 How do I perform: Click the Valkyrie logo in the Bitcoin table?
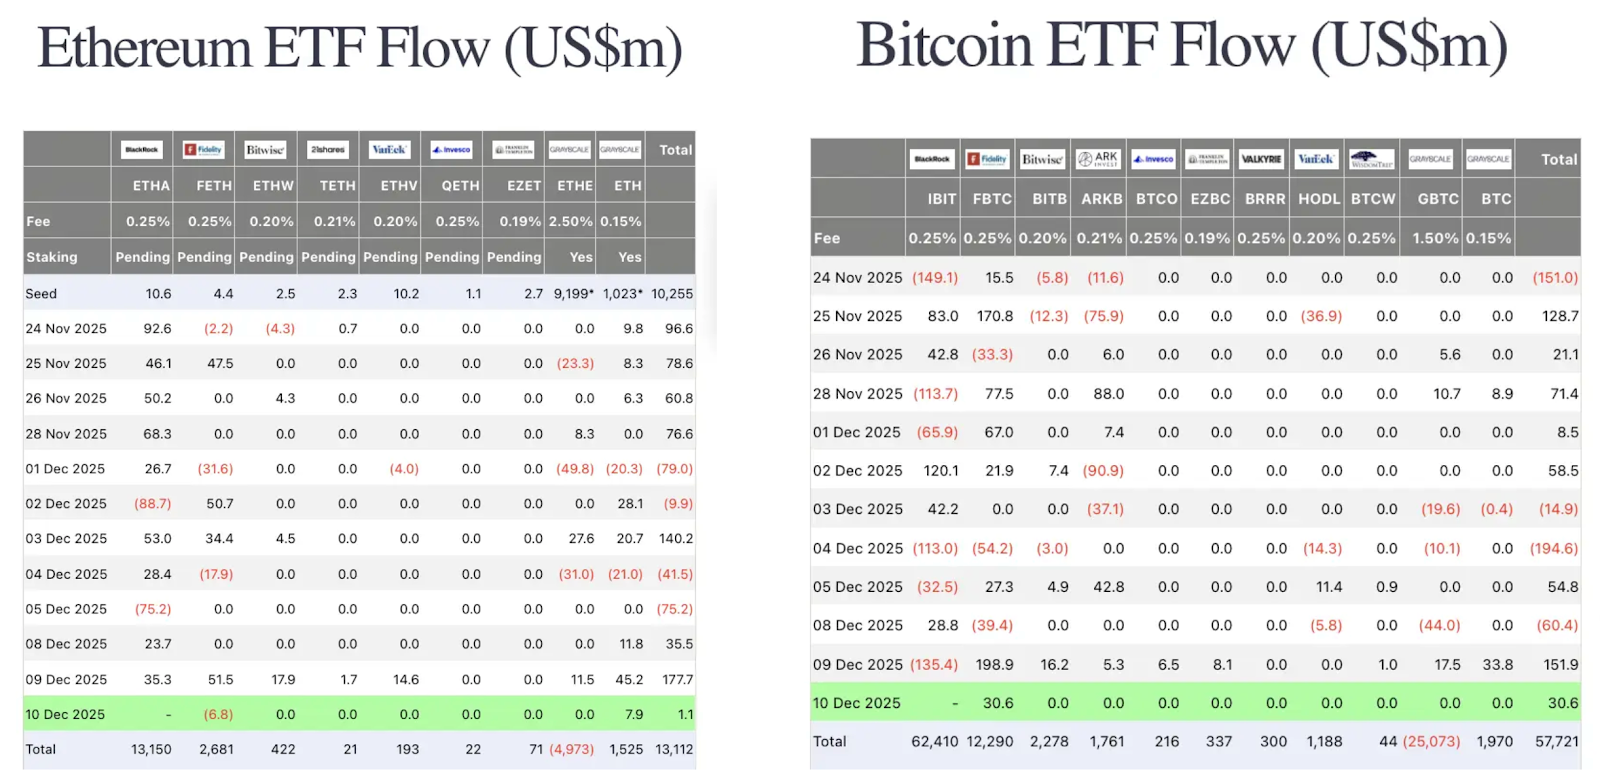pyautogui.click(x=1260, y=159)
